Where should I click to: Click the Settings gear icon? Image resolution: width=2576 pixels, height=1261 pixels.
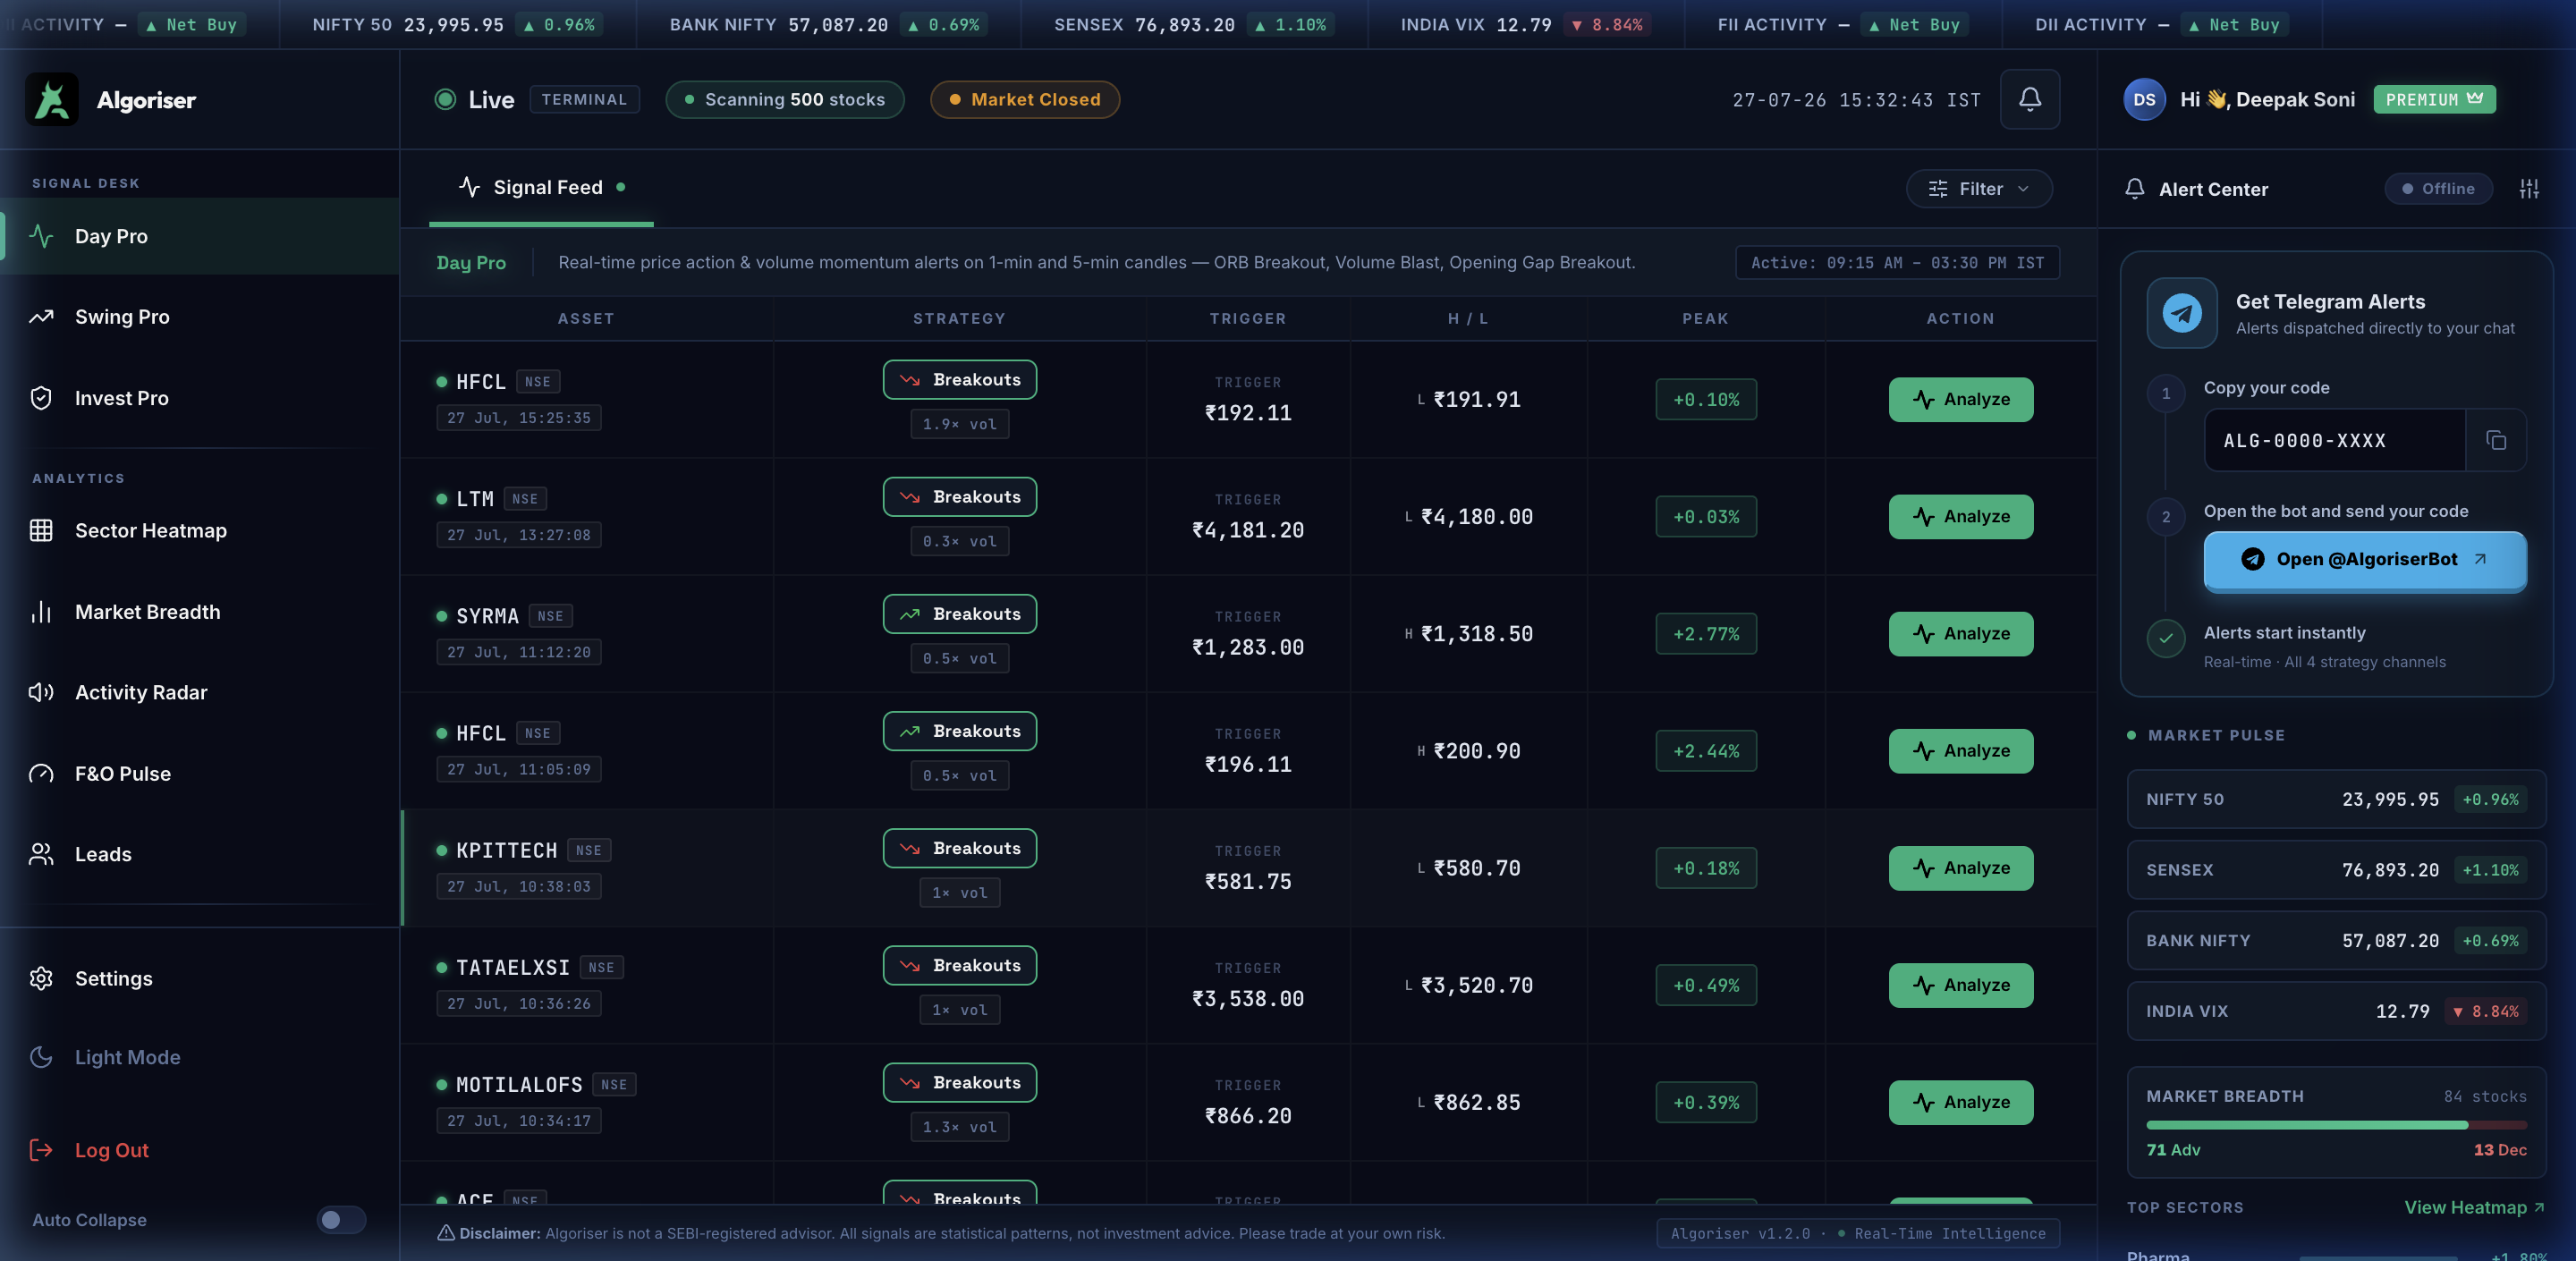tap(41, 978)
